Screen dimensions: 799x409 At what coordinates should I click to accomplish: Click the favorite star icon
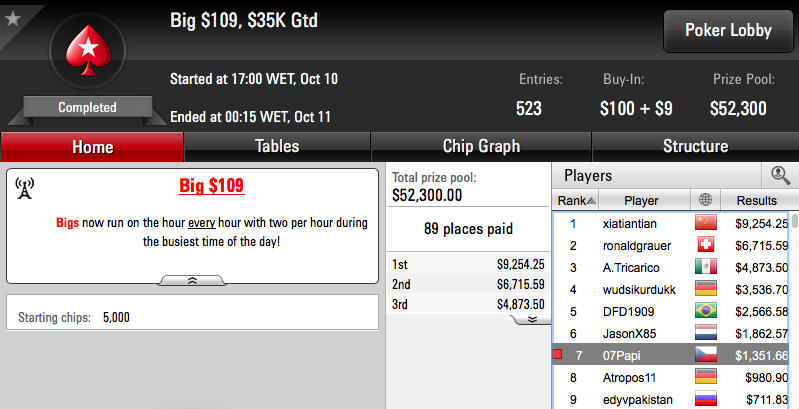(x=12, y=19)
